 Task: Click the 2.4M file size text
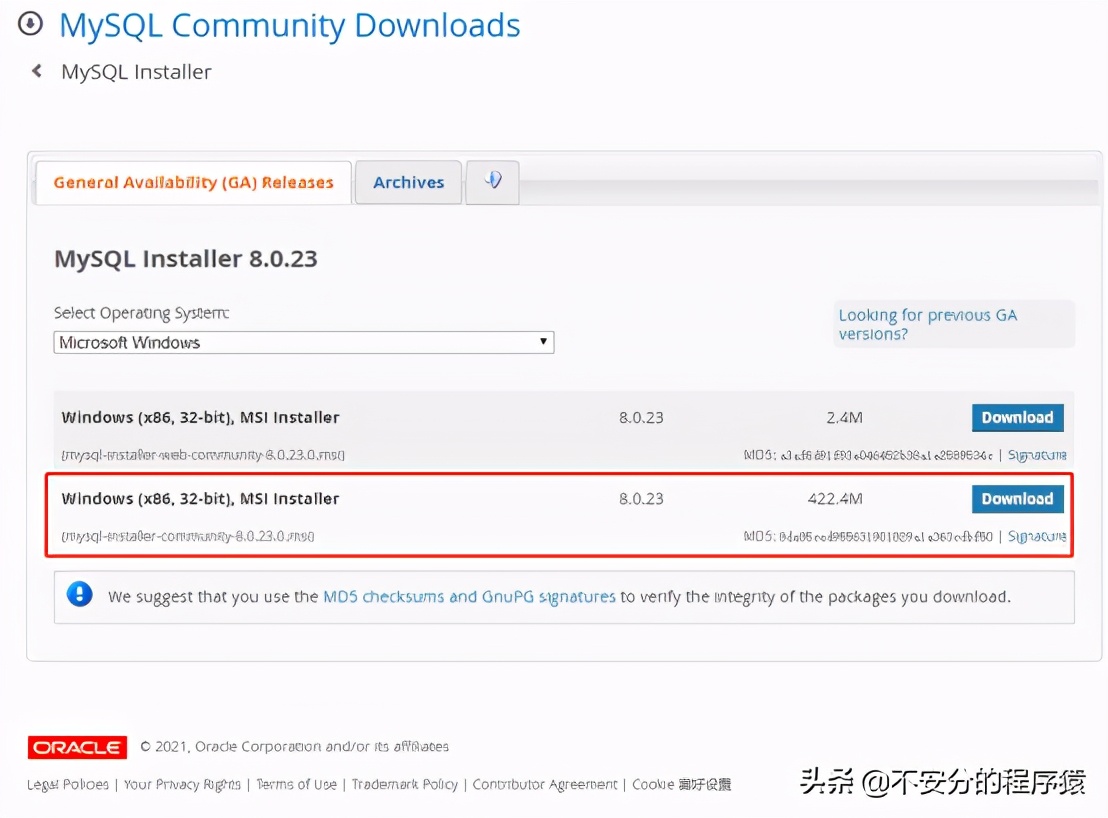pos(844,417)
